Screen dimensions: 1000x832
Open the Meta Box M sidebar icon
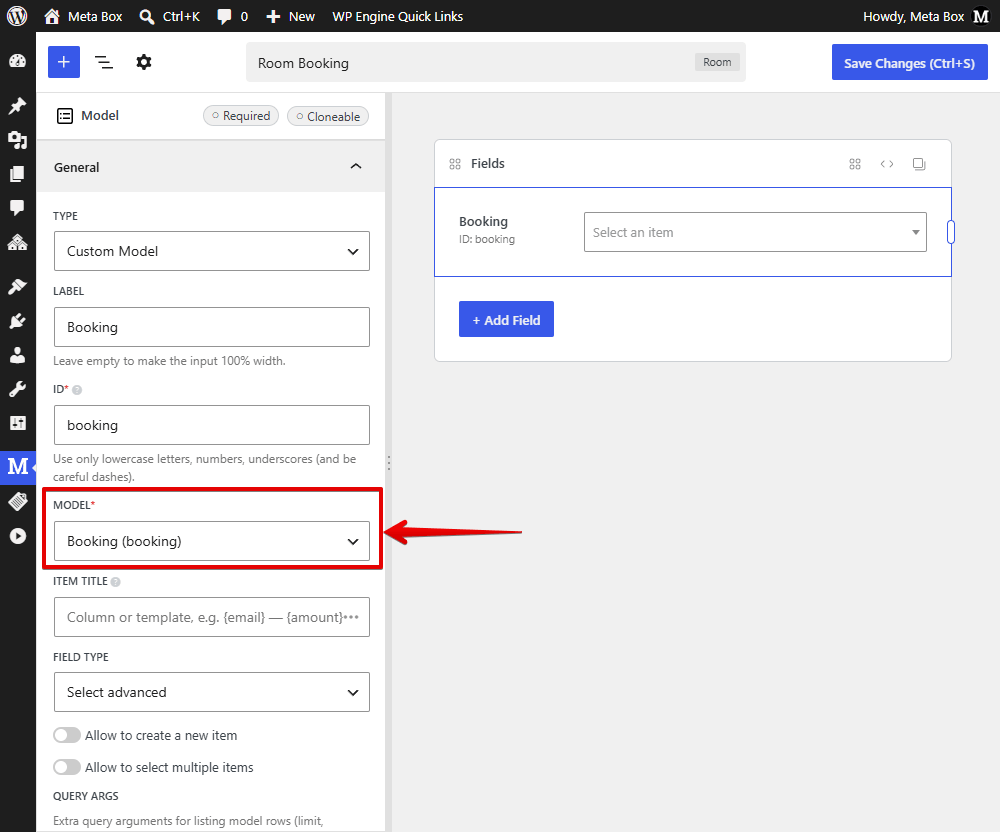tap(18, 467)
